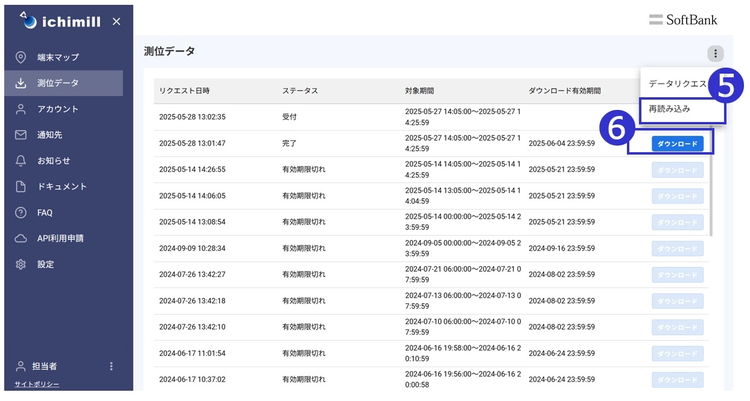
Task: Click the question mark FAQ icon
Action: [20, 213]
